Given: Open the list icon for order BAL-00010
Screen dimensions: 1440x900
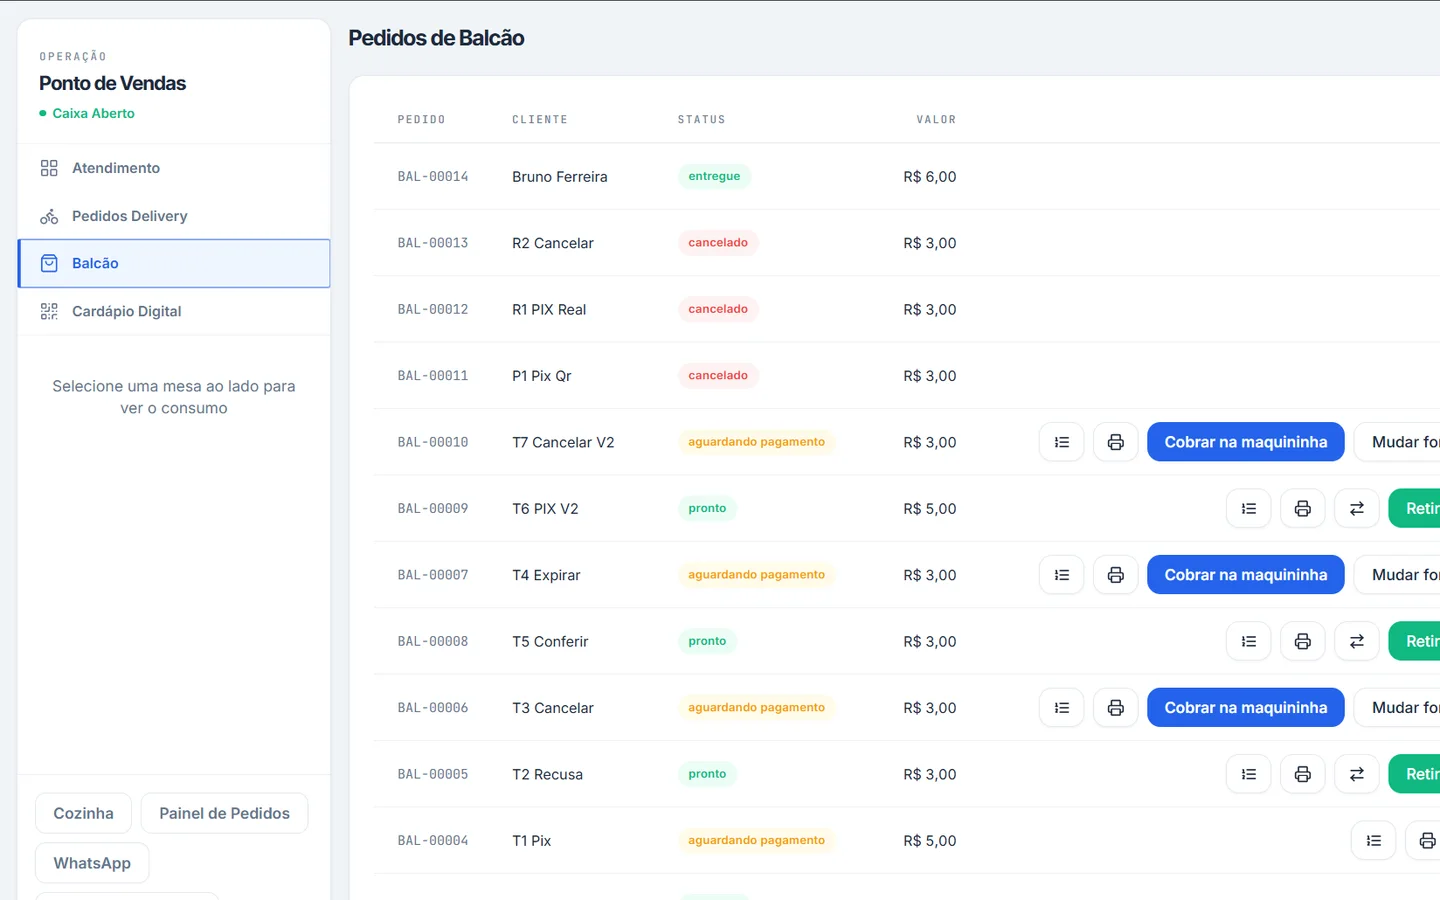Looking at the screenshot, I should [x=1062, y=442].
